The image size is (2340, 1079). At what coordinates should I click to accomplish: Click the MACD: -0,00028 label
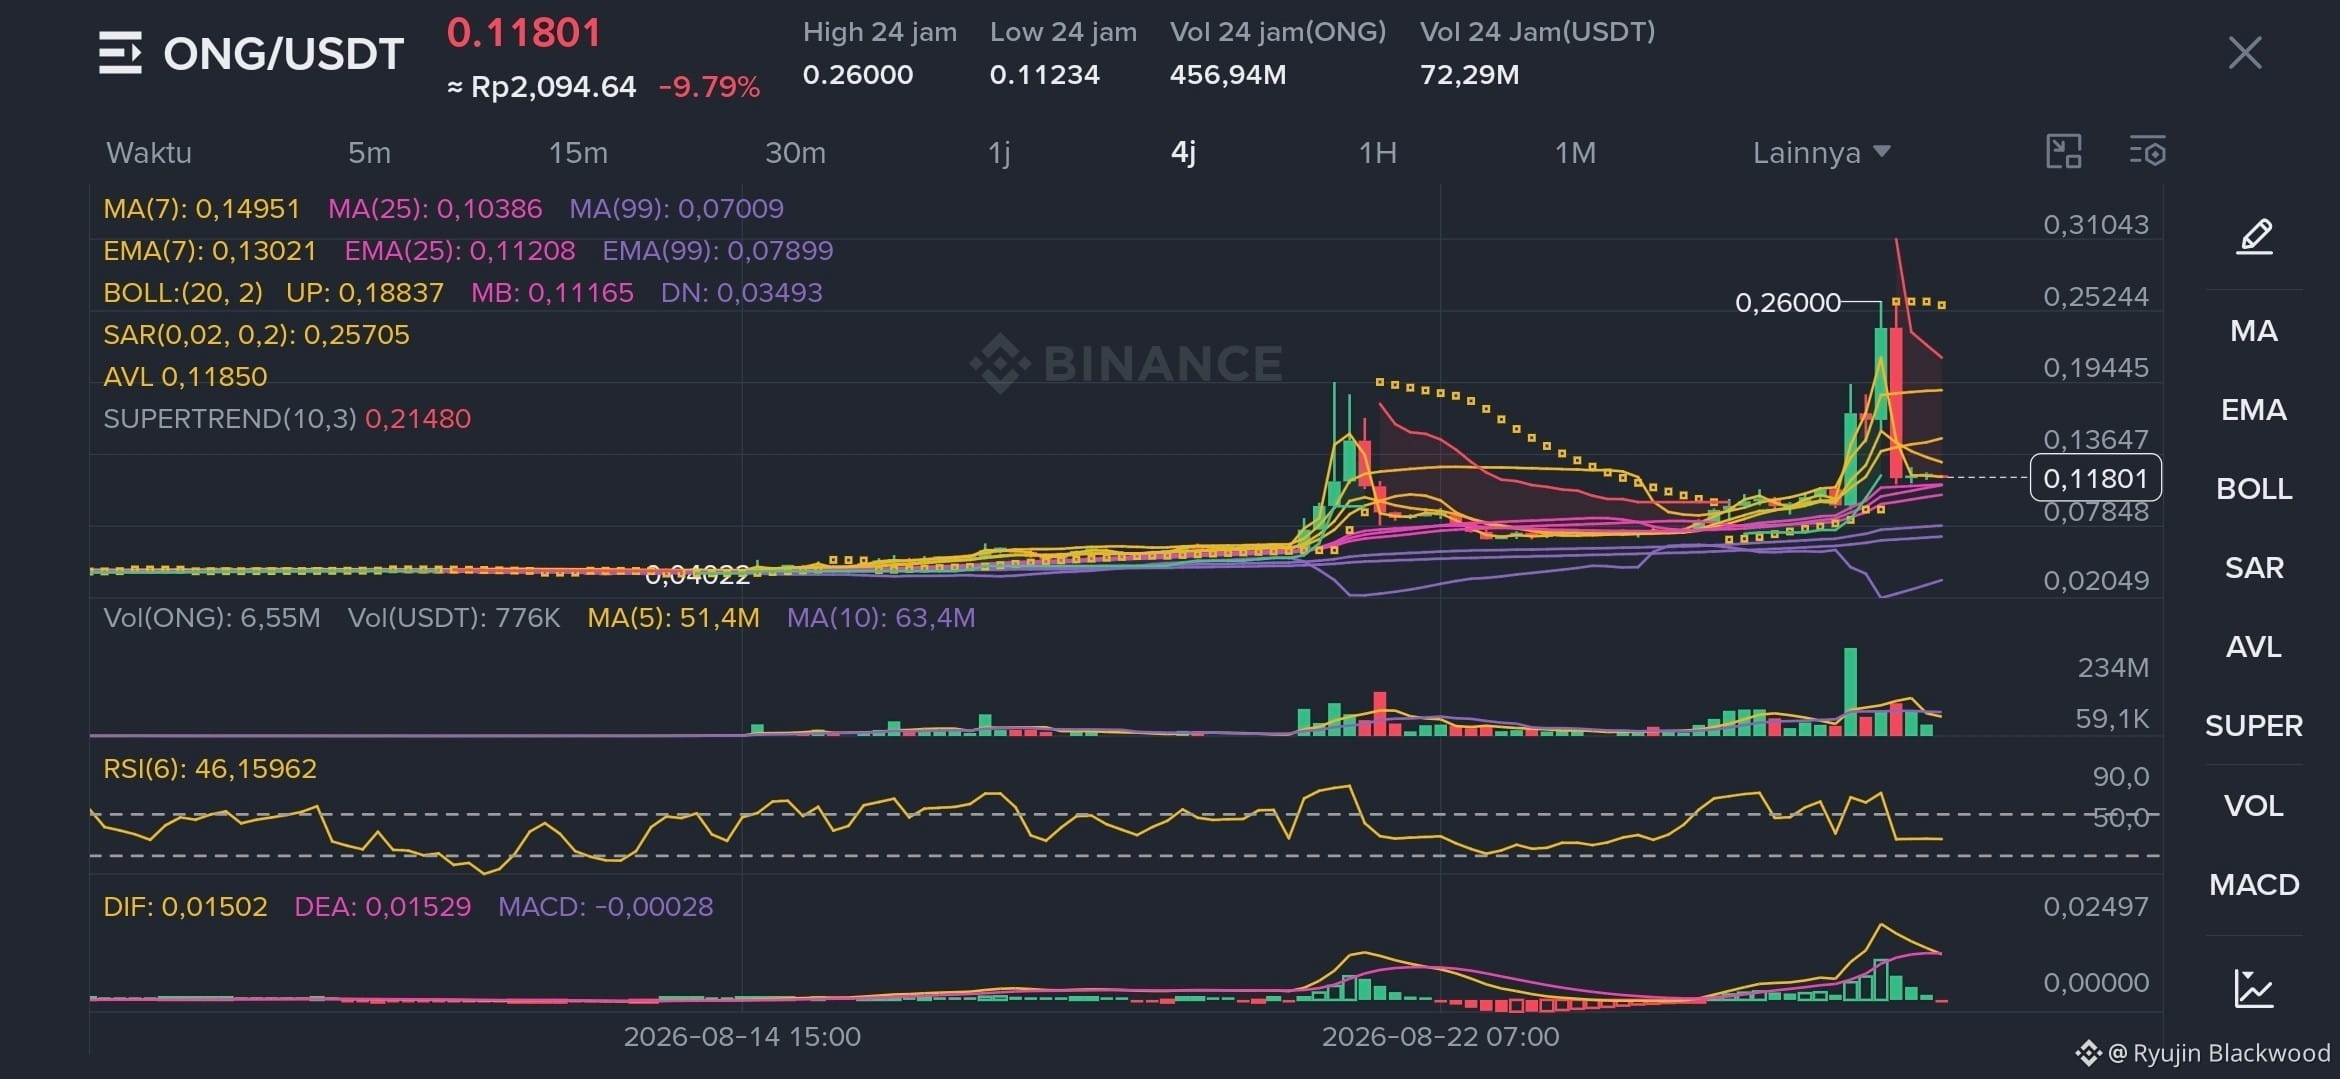tap(606, 907)
